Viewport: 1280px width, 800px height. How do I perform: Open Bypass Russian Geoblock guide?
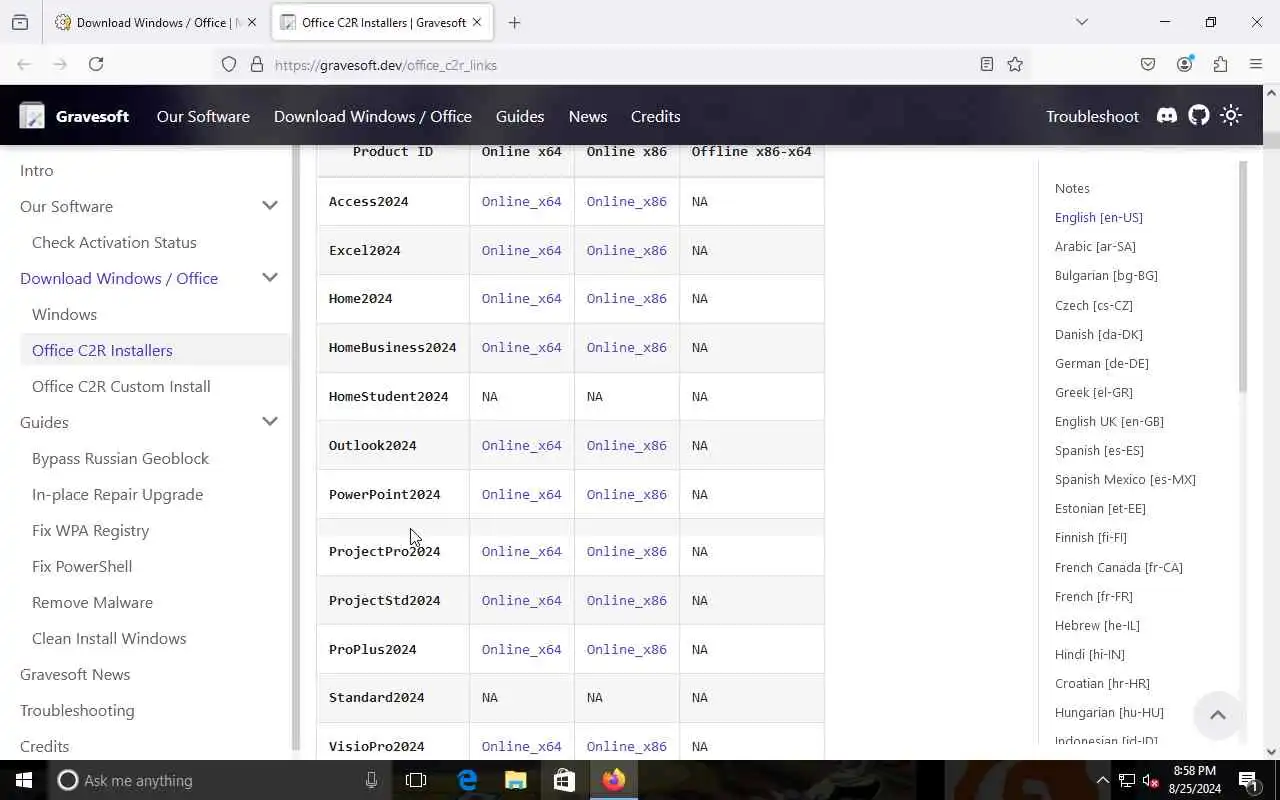pos(120,458)
